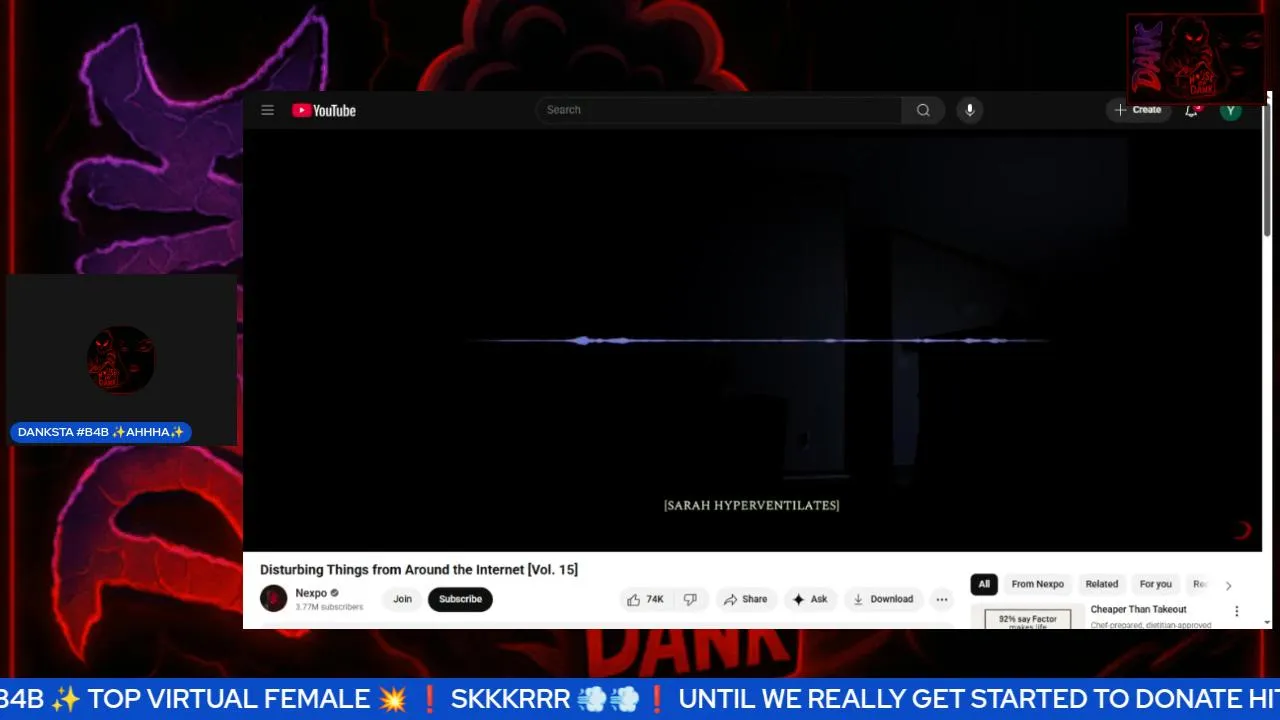1280x720 pixels.
Task: Download the video
Action: pos(883,599)
